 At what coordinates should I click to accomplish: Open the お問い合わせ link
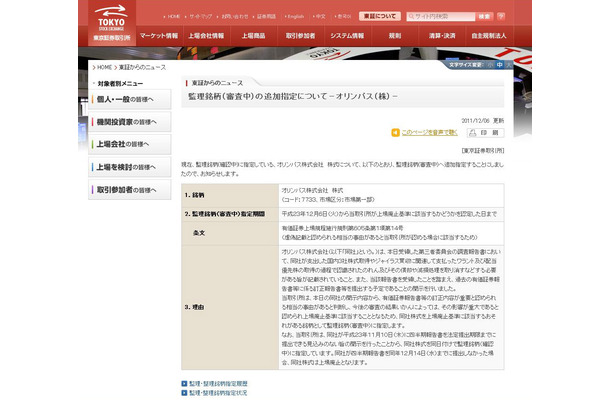coord(235,16)
